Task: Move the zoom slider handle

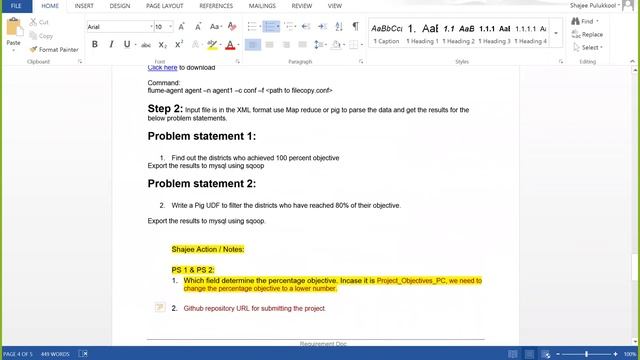Action: [x=586, y=354]
